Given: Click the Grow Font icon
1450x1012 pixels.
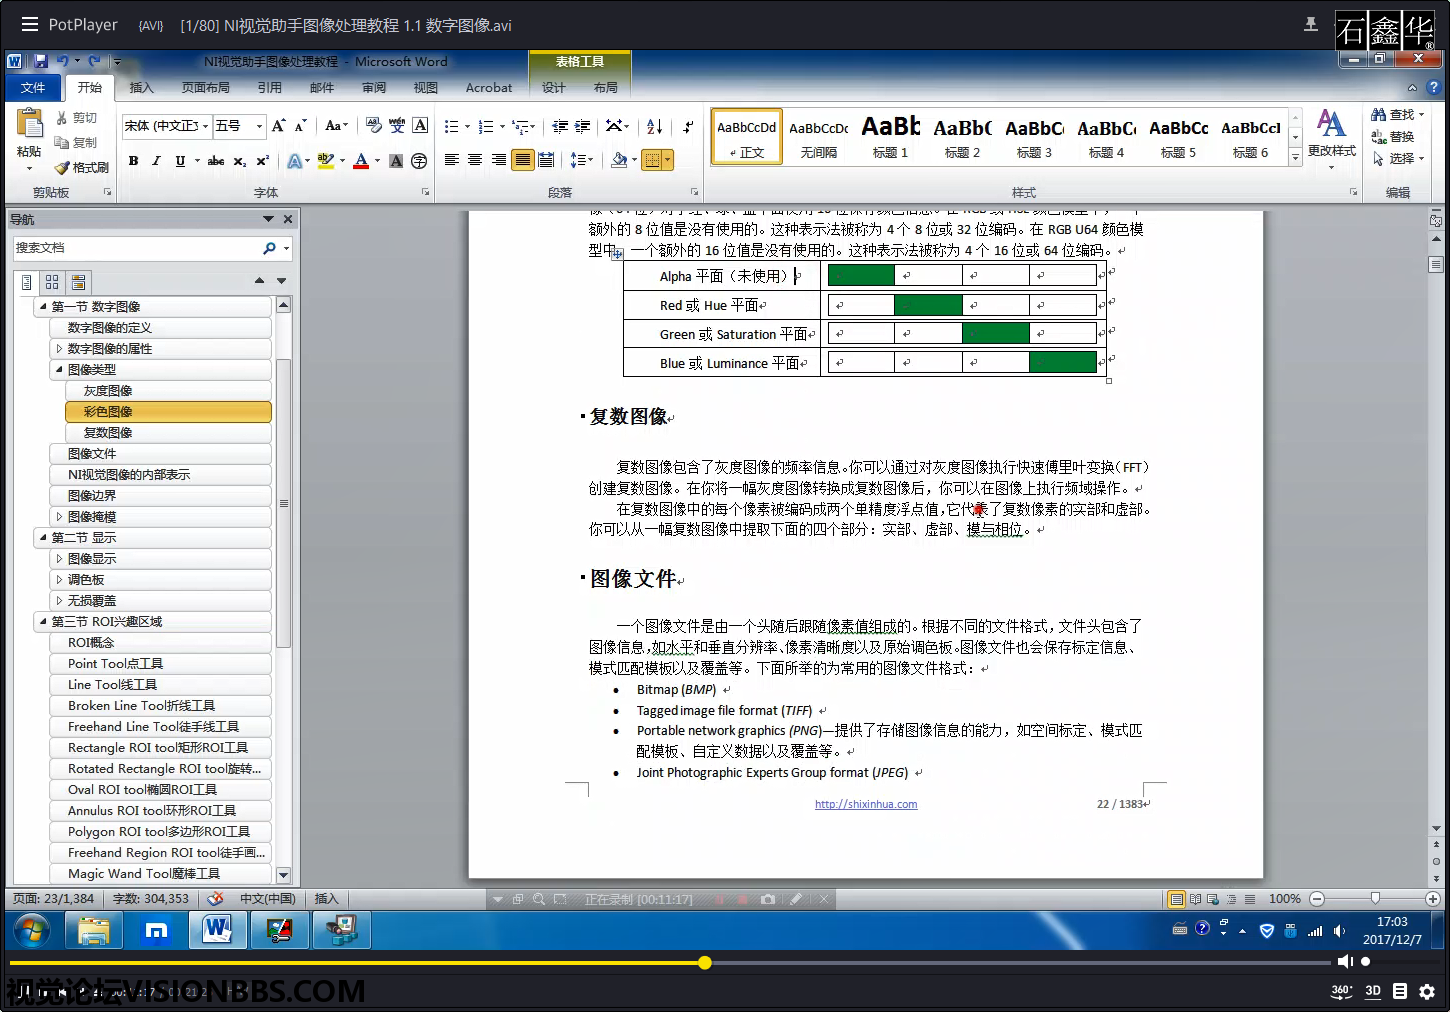Looking at the screenshot, I should pyautogui.click(x=279, y=126).
